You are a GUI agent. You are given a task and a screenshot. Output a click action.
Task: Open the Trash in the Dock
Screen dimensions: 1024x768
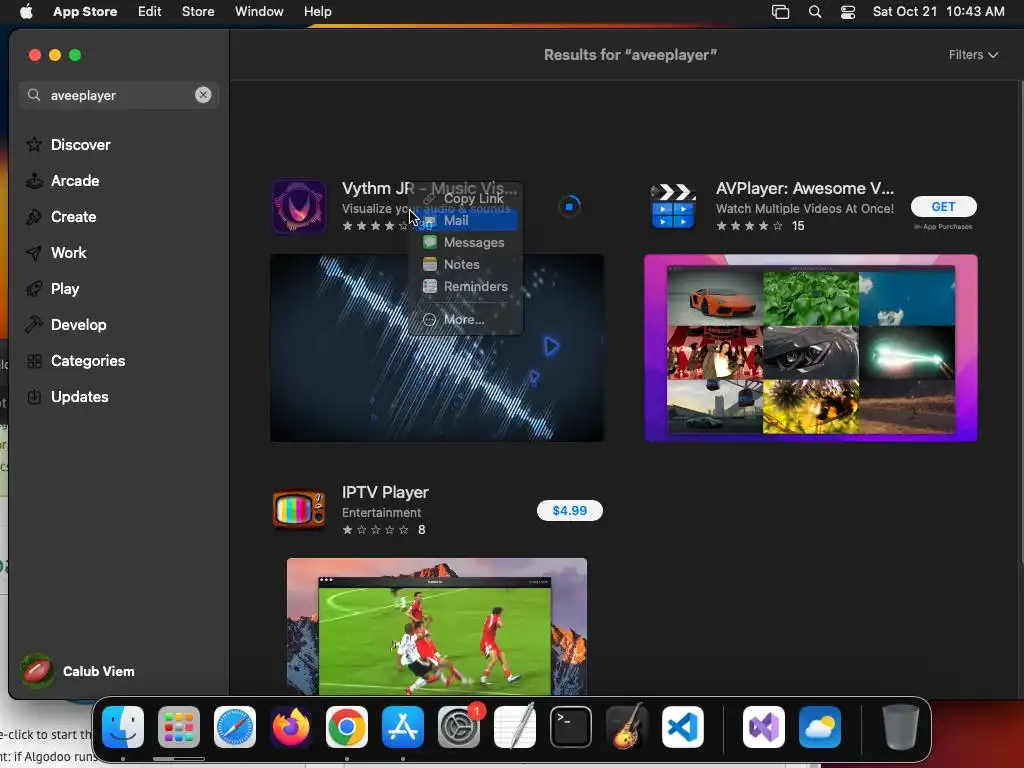point(901,727)
